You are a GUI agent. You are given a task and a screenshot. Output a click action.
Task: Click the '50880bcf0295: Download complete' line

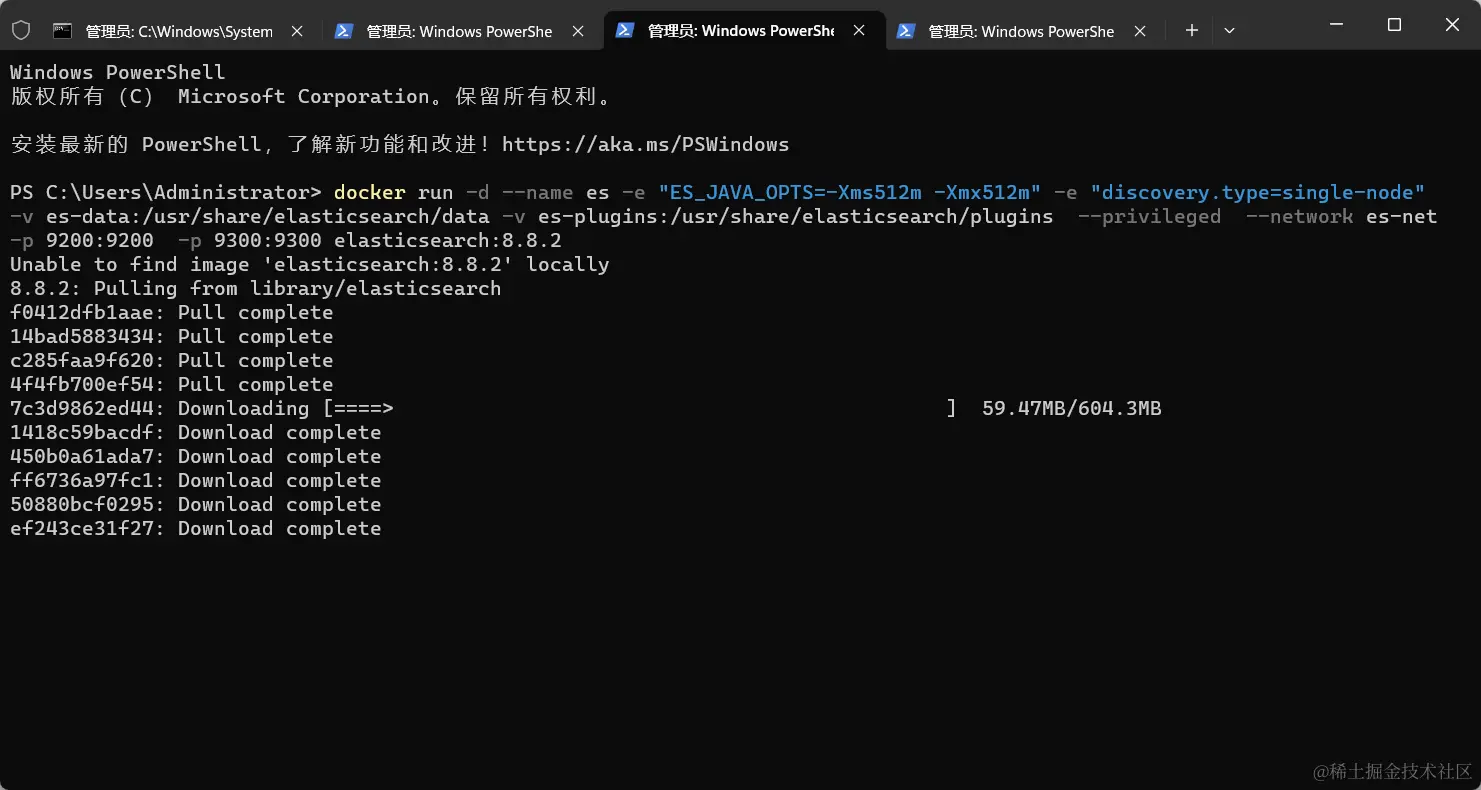(196, 504)
